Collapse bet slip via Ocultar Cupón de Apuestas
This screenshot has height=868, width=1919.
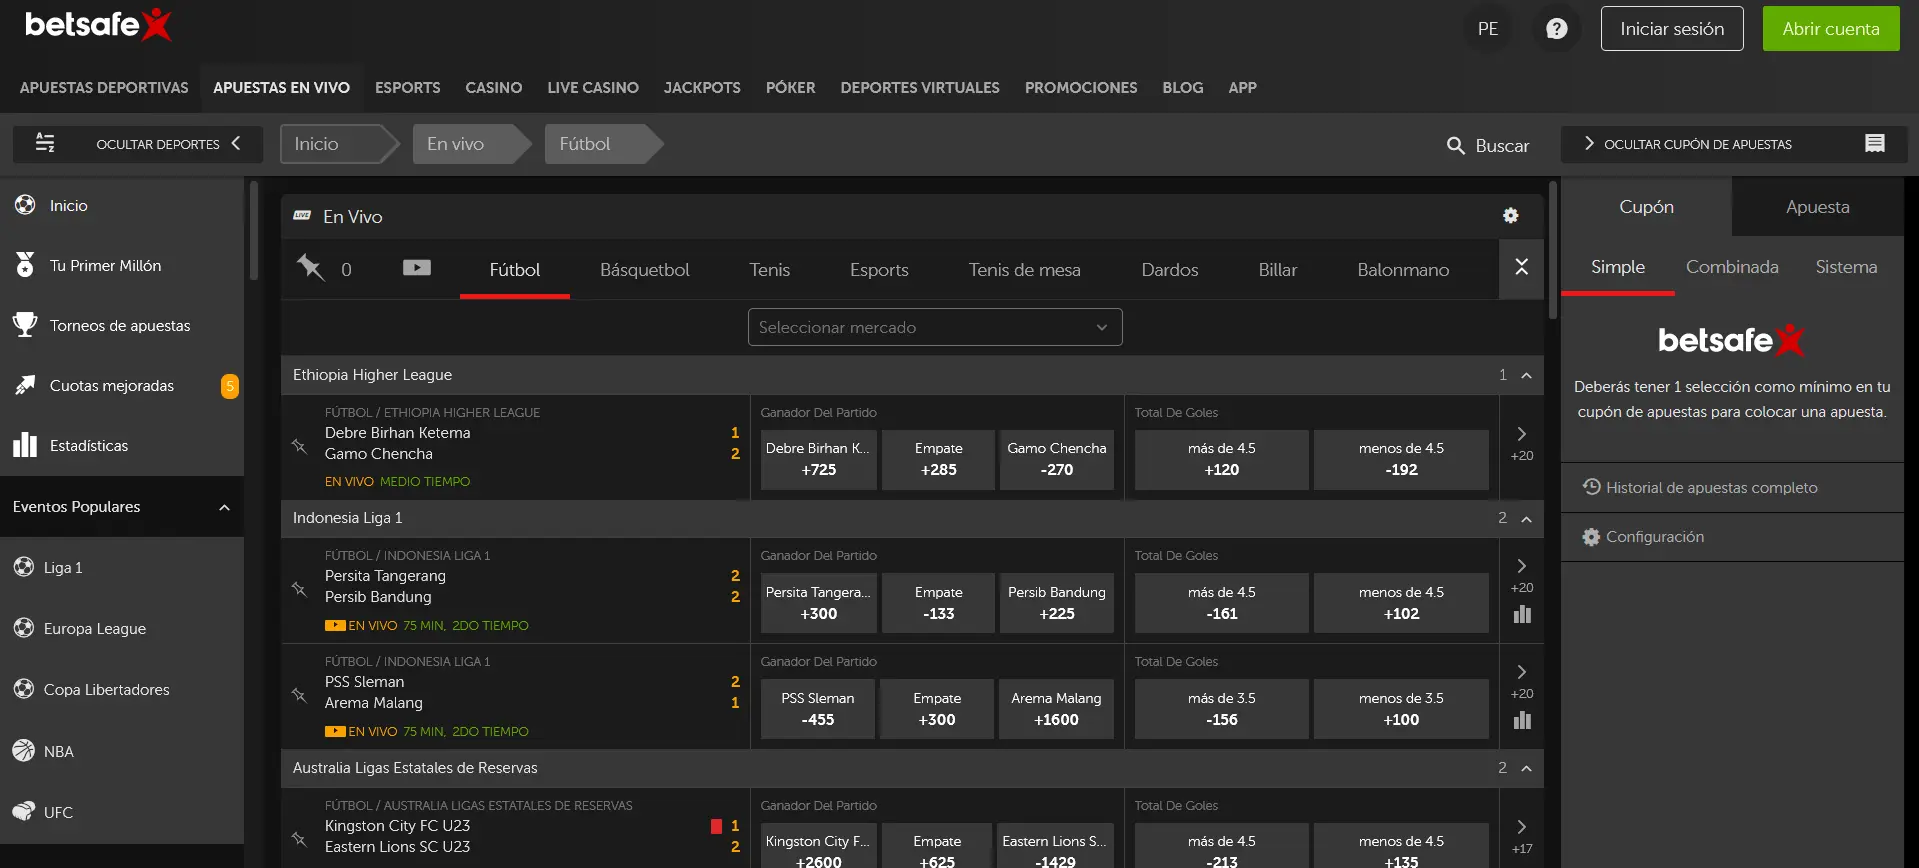pos(1734,144)
